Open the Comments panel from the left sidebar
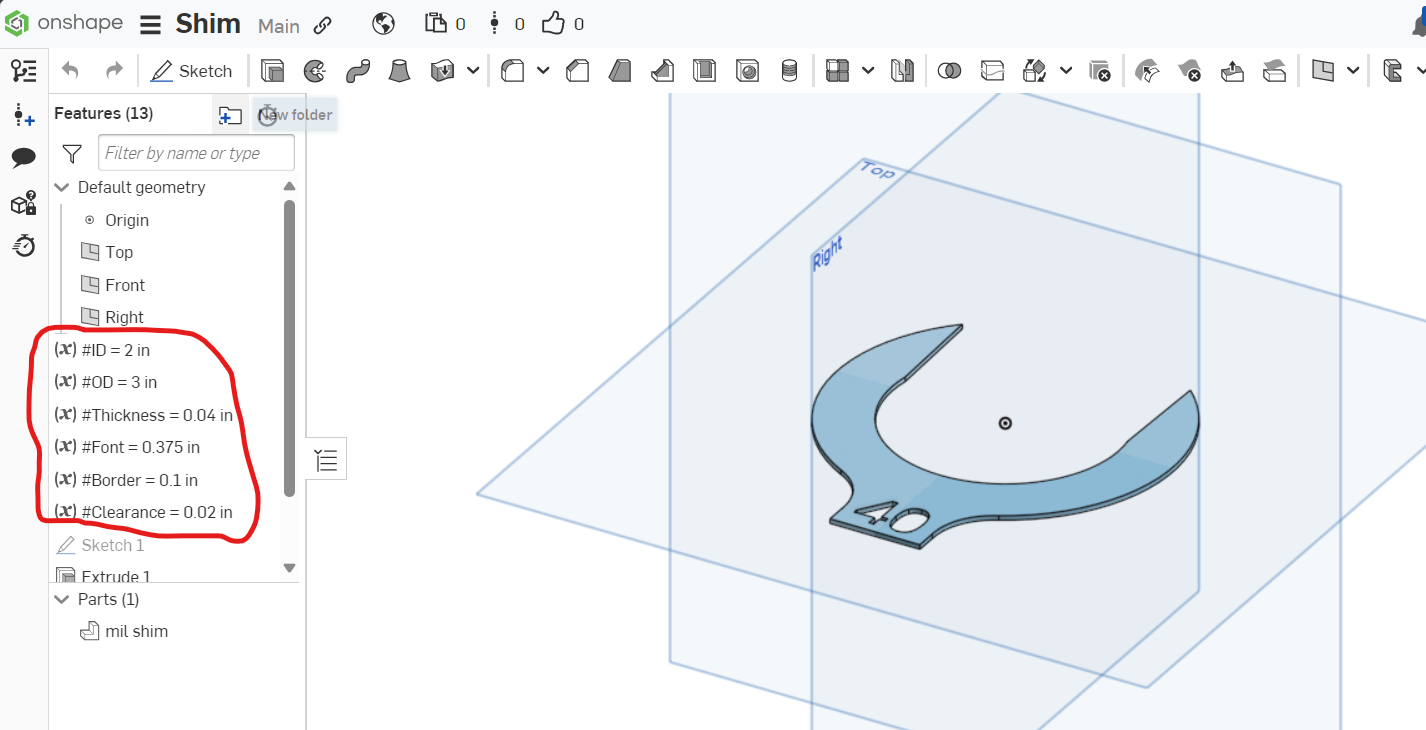Screen dimensions: 1426x730 click(x=24, y=156)
